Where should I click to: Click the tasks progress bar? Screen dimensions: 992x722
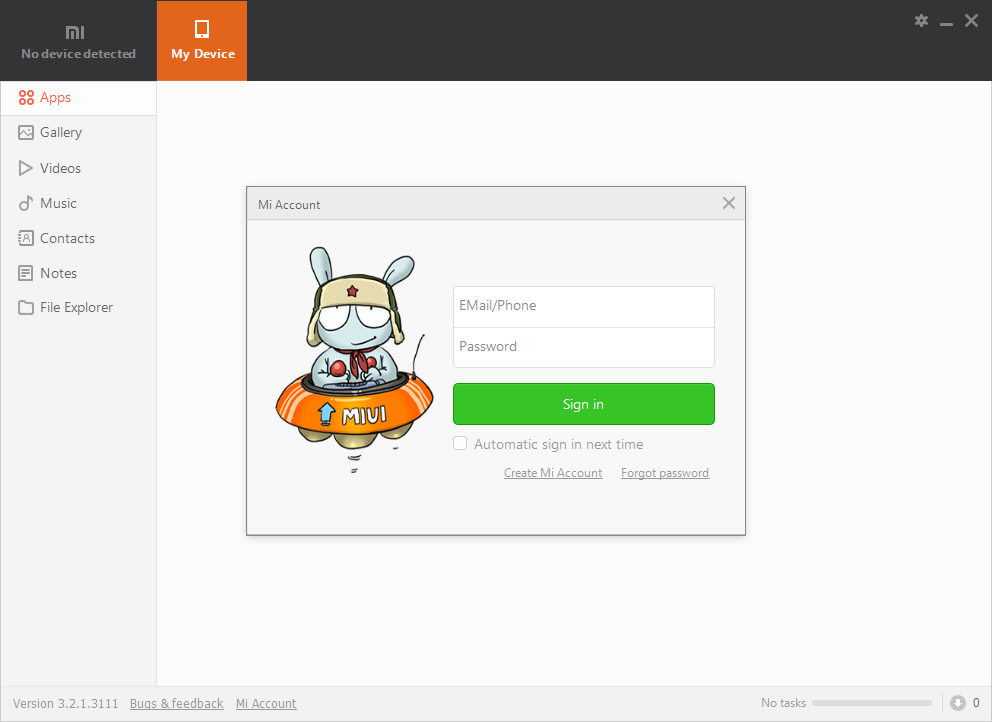(872, 703)
